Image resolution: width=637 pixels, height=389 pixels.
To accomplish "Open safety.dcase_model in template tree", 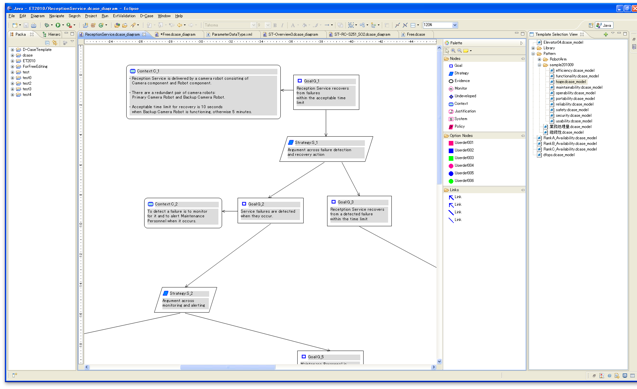I will (572, 110).
